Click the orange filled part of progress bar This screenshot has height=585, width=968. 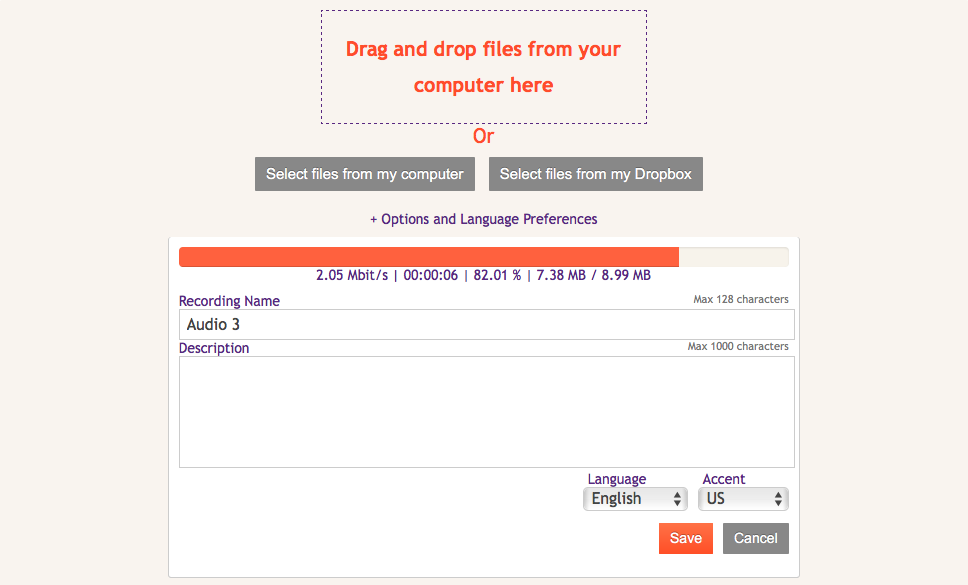click(x=428, y=257)
